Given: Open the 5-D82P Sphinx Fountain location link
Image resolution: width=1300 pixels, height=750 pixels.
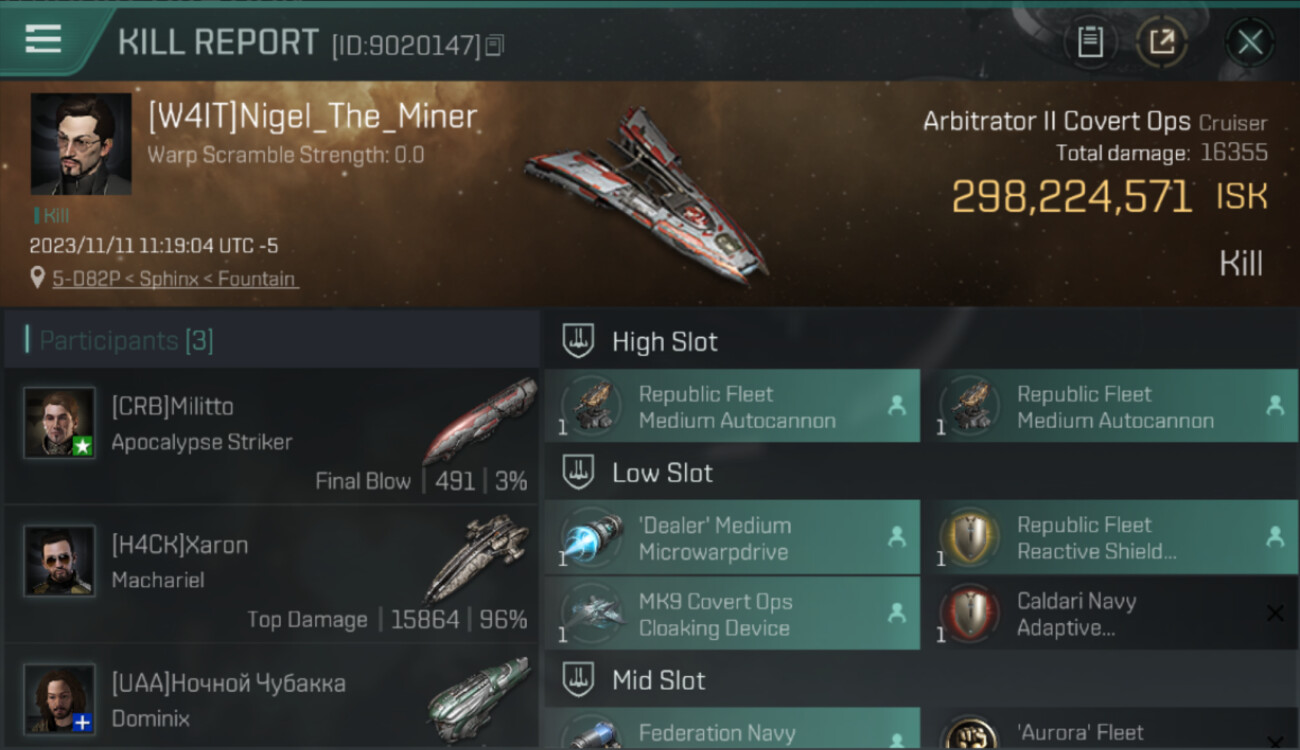Looking at the screenshot, I should click(175, 279).
